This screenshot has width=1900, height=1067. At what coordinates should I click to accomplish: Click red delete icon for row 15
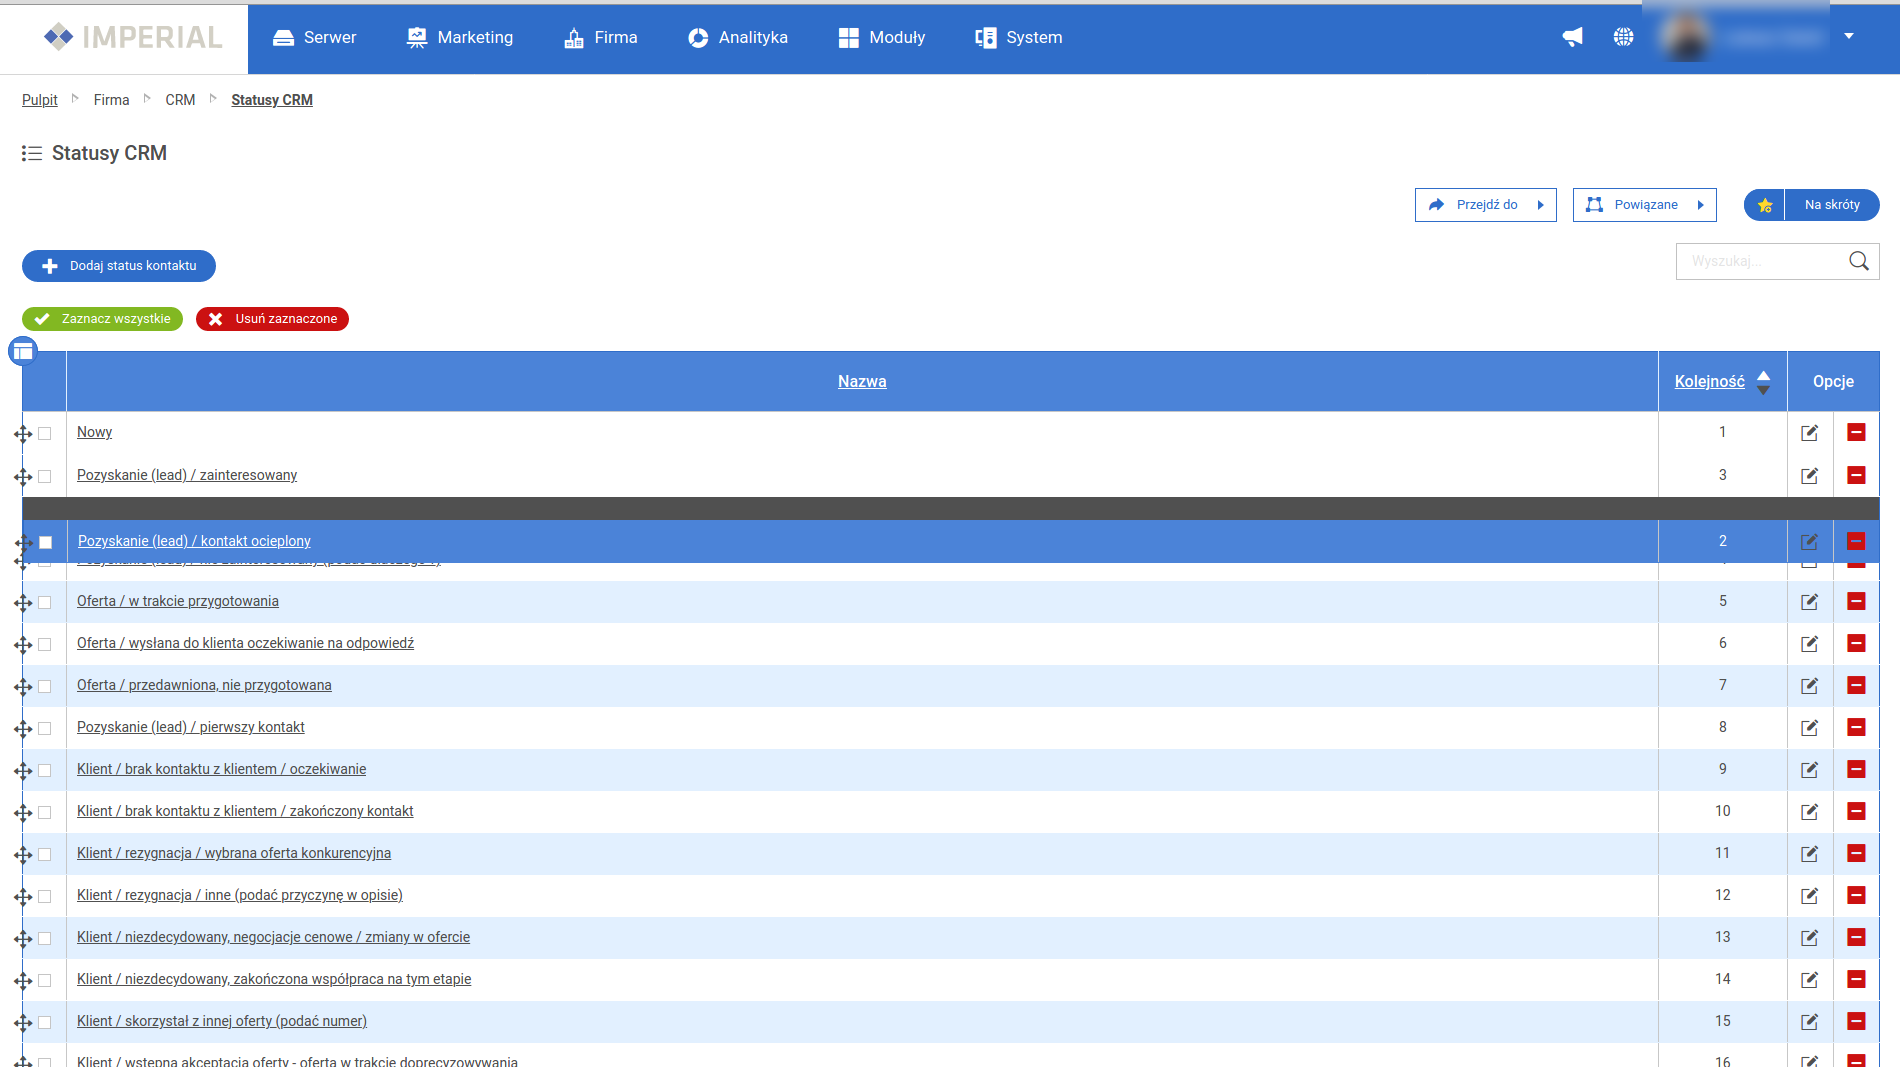pos(1856,1021)
